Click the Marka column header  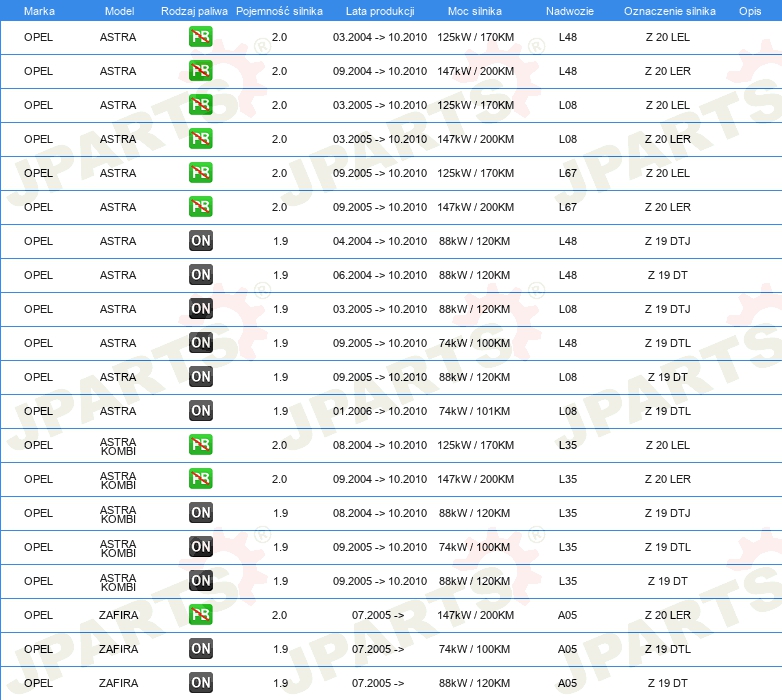39,11
